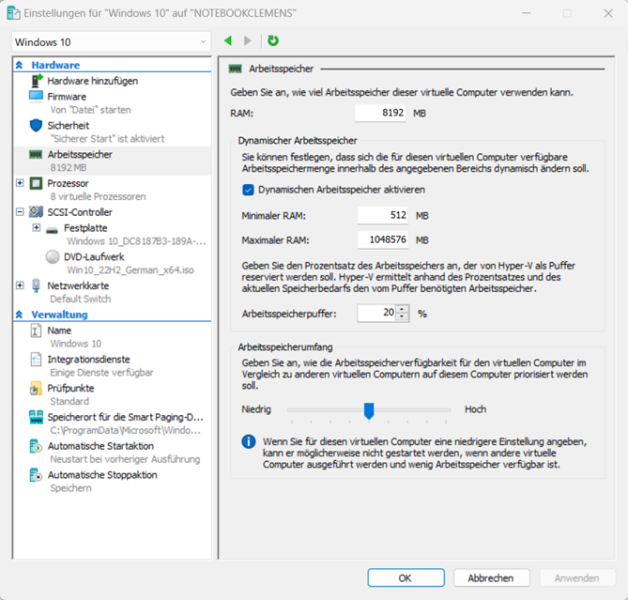Screen dimensions: 628x600
Task: Expand the Festplatte tree node
Action: (36, 228)
